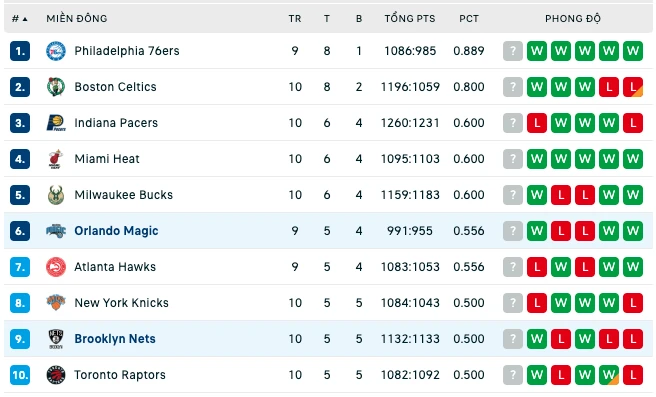Screen dimensions: 656x397
Task: Click the upcoming match '?' badge for Philadelphia 76ers
Action: [x=513, y=51]
